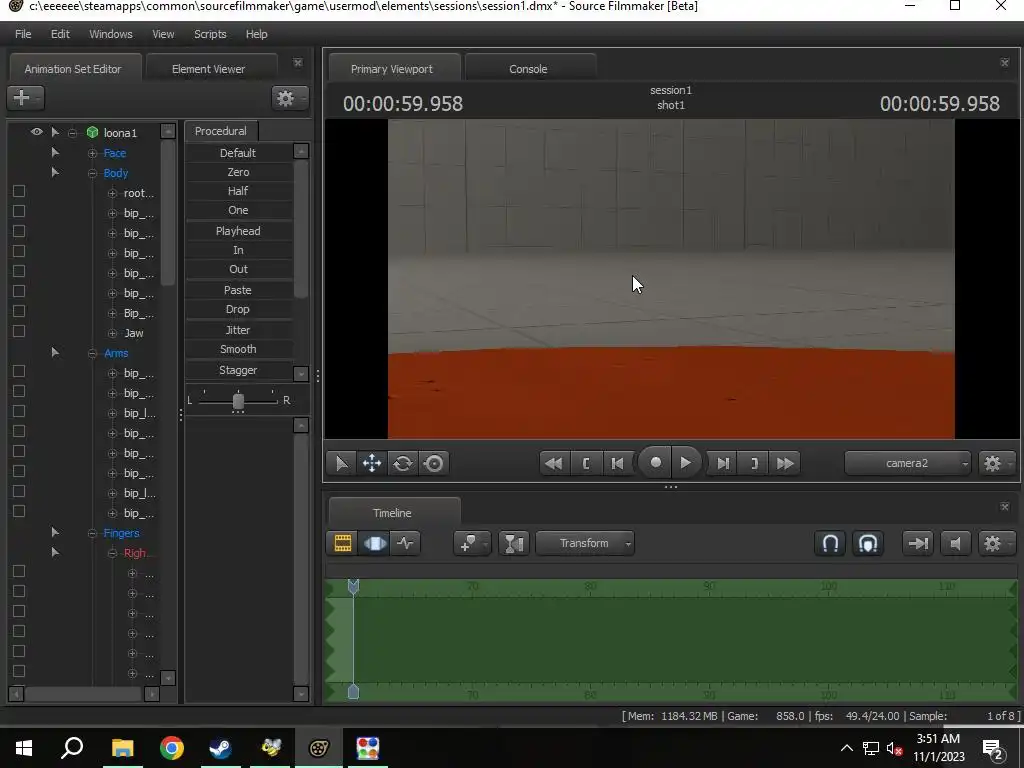Check the box beside Bip_ capitalized row
1024x768 pixels.
(19, 312)
